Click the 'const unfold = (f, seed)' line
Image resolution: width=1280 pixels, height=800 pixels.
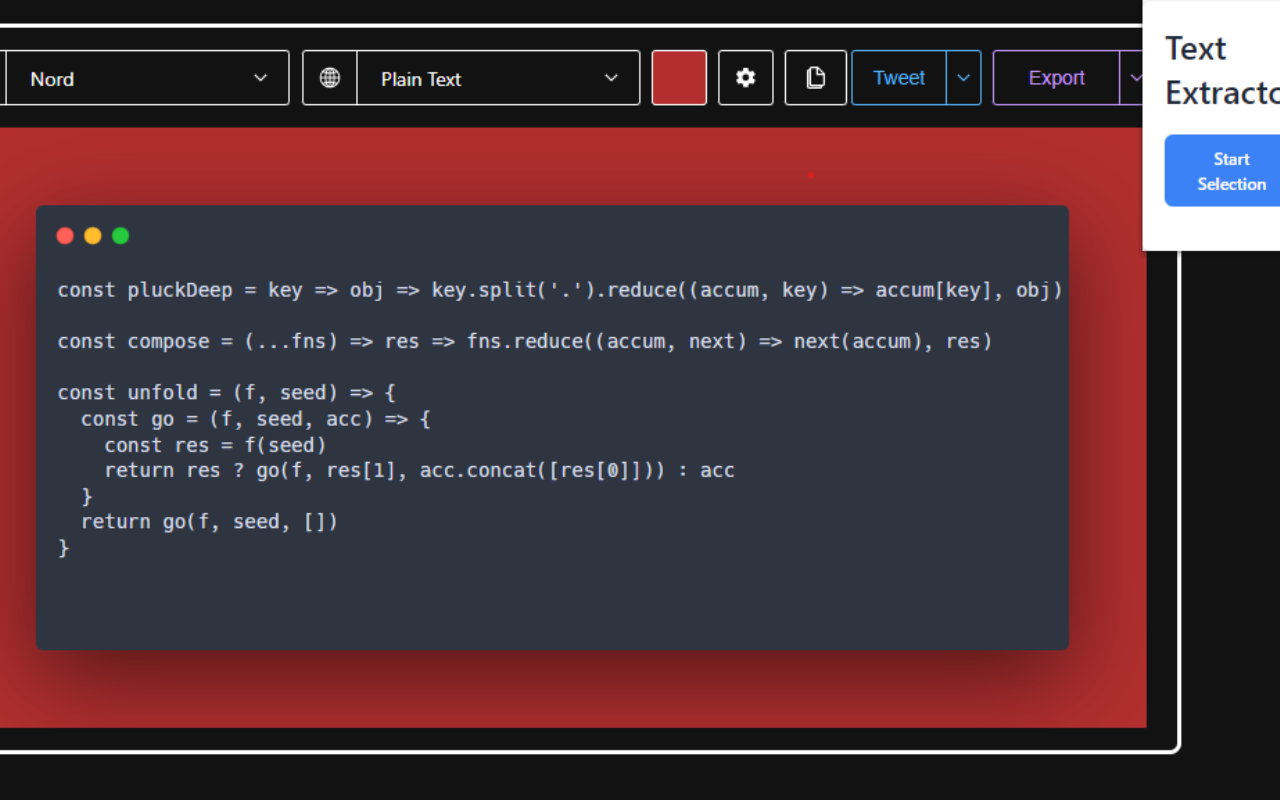[x=227, y=393]
